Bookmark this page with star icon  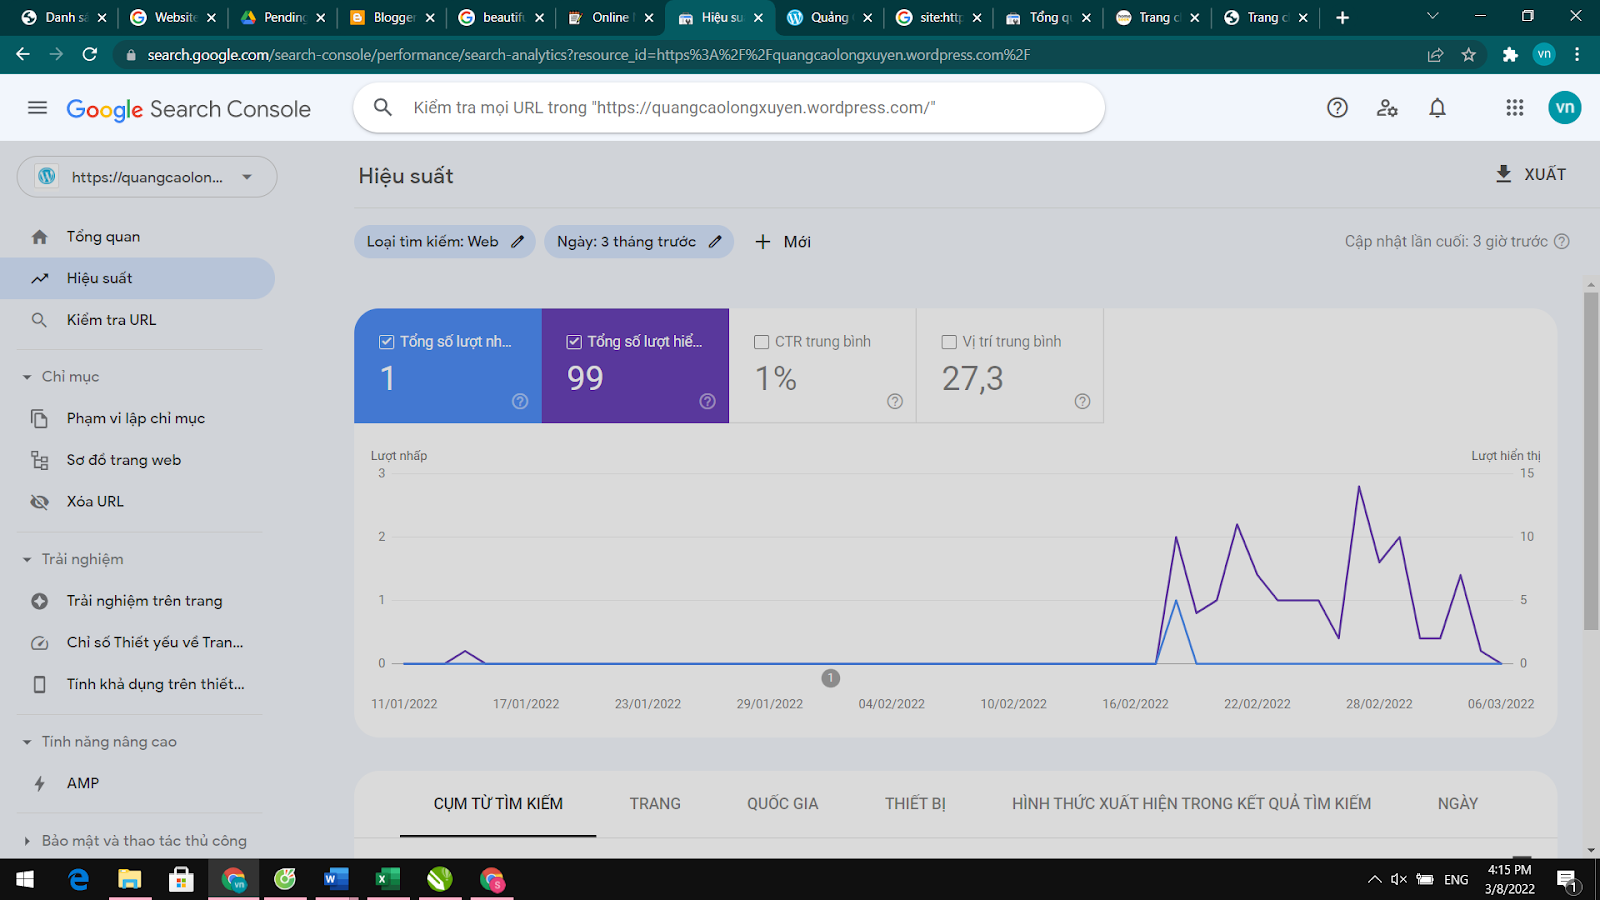click(x=1469, y=55)
